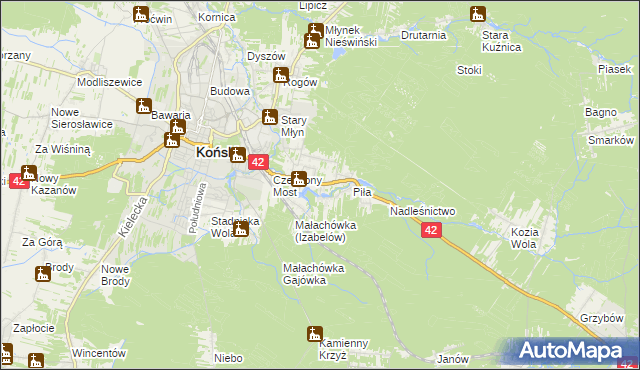Select the Nadleśnictwo label
Image resolution: width=640 pixels, height=370 pixels.
click(x=423, y=211)
